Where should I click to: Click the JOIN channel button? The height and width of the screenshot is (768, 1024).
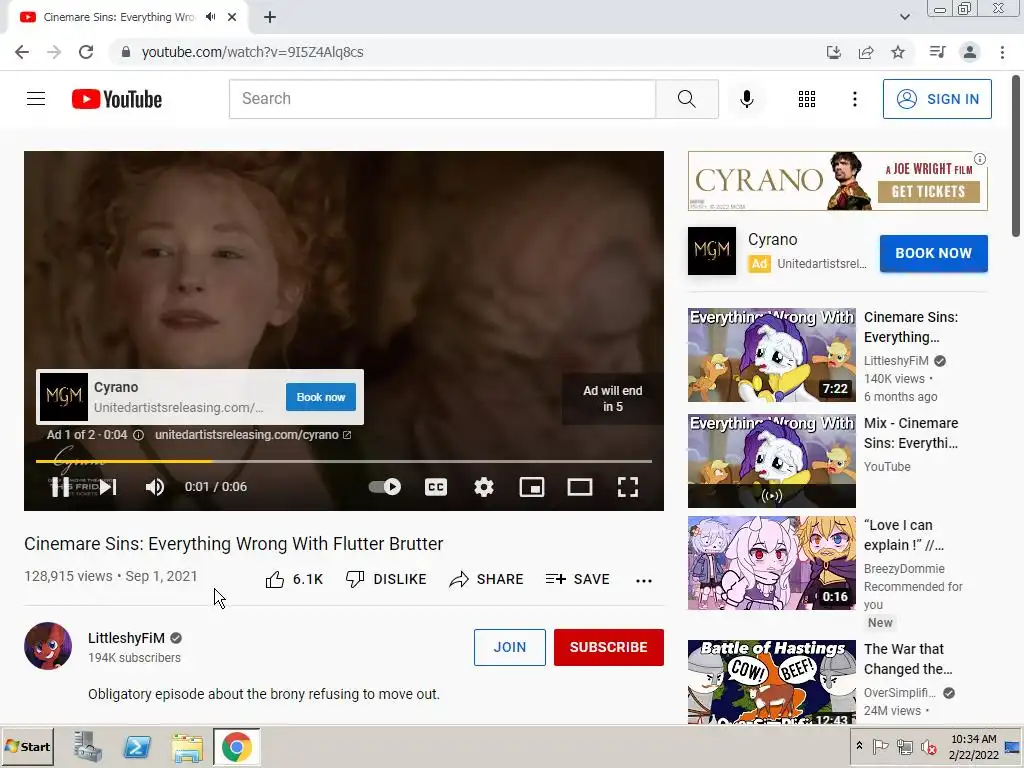pyautogui.click(x=509, y=647)
